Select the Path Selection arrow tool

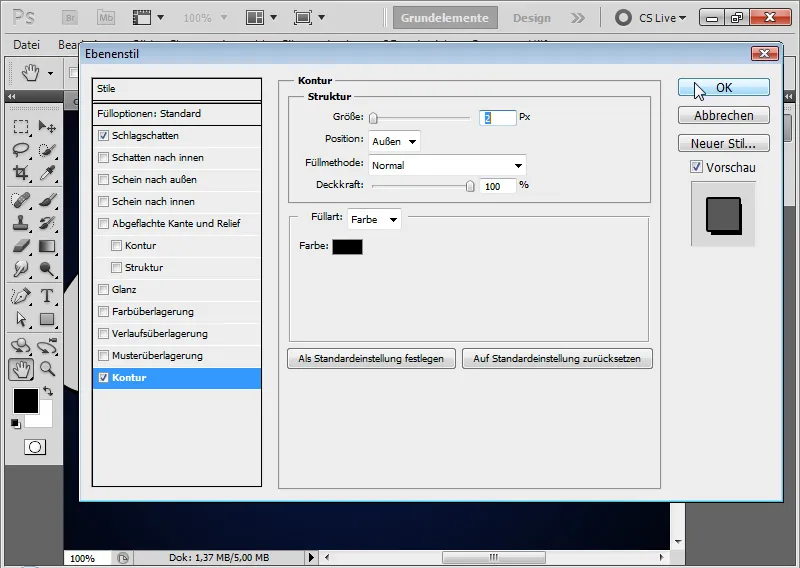coord(21,319)
